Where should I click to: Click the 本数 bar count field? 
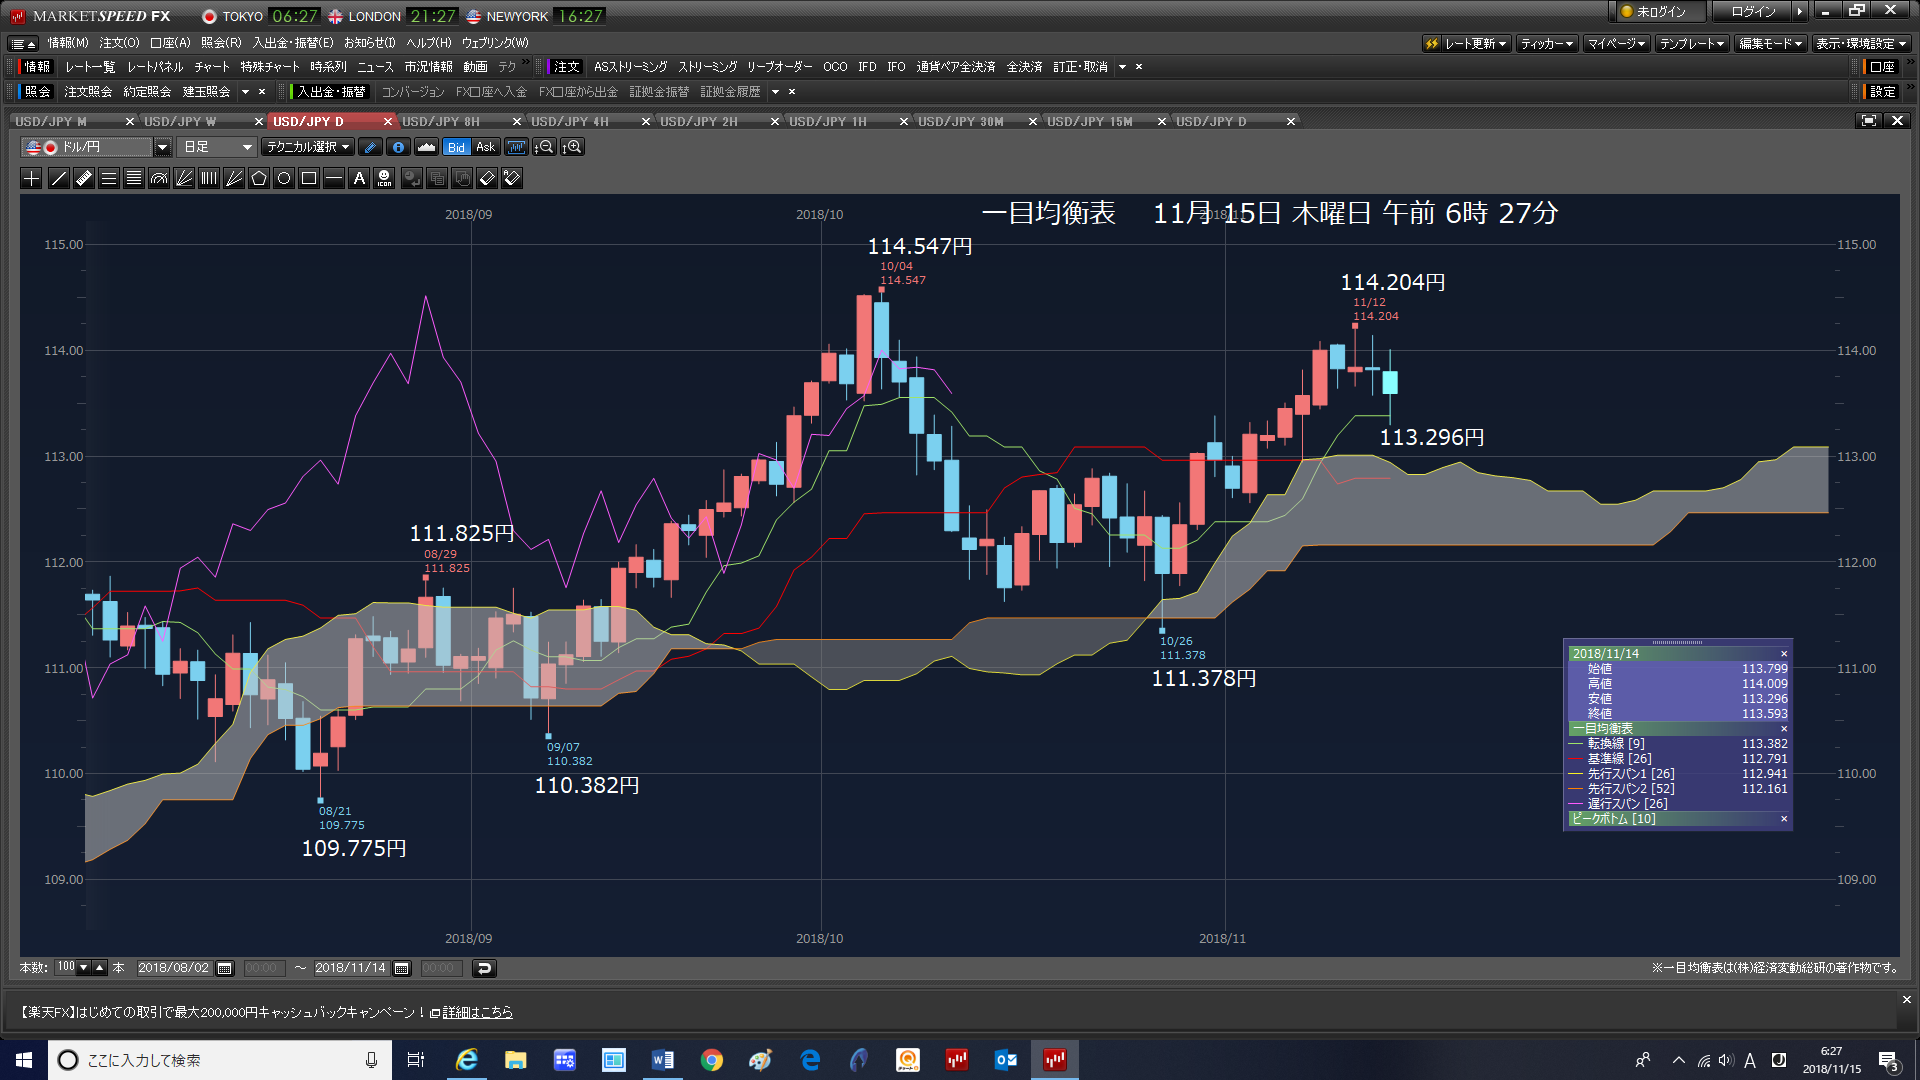pos(66,968)
